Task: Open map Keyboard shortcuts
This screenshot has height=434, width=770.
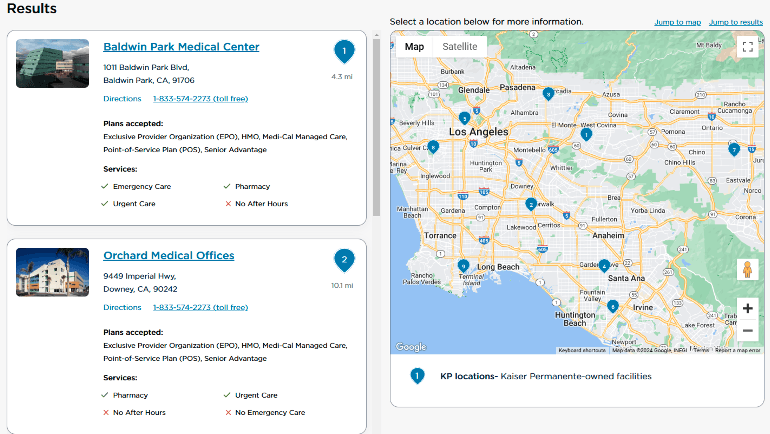Action: (582, 350)
